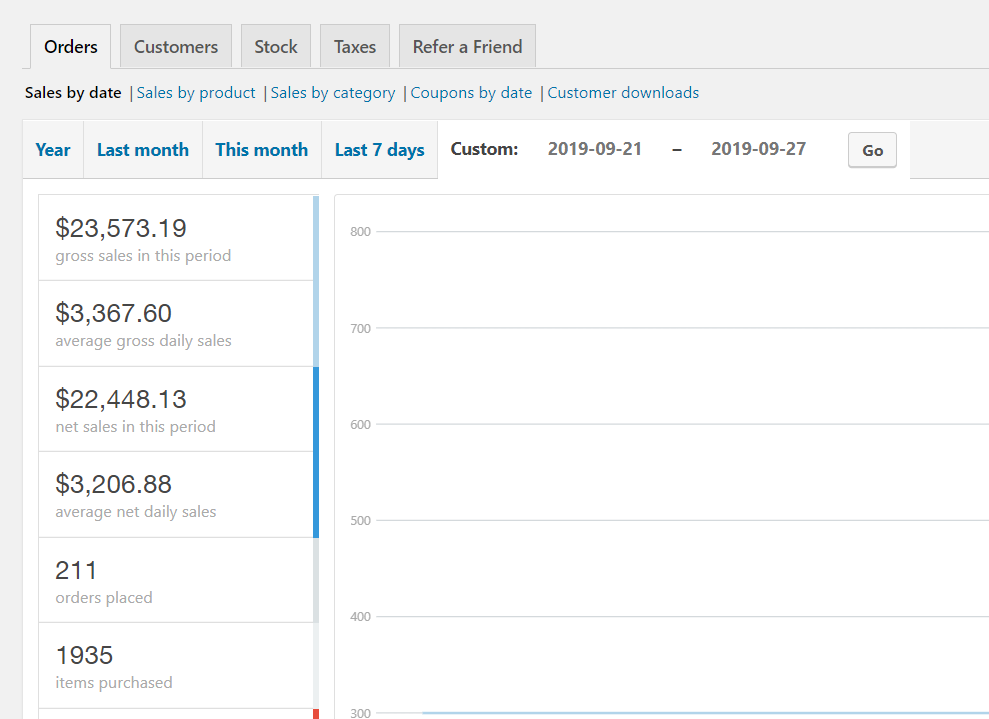Go to the Taxes tab
Screen dimensions: 989x719
pyautogui.click(x=355, y=47)
